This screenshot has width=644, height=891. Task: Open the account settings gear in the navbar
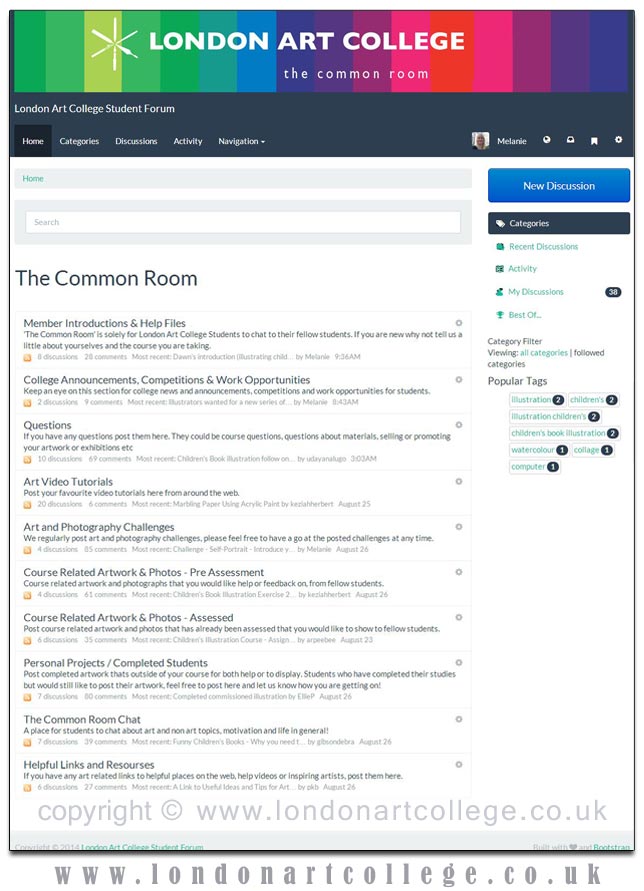618,140
